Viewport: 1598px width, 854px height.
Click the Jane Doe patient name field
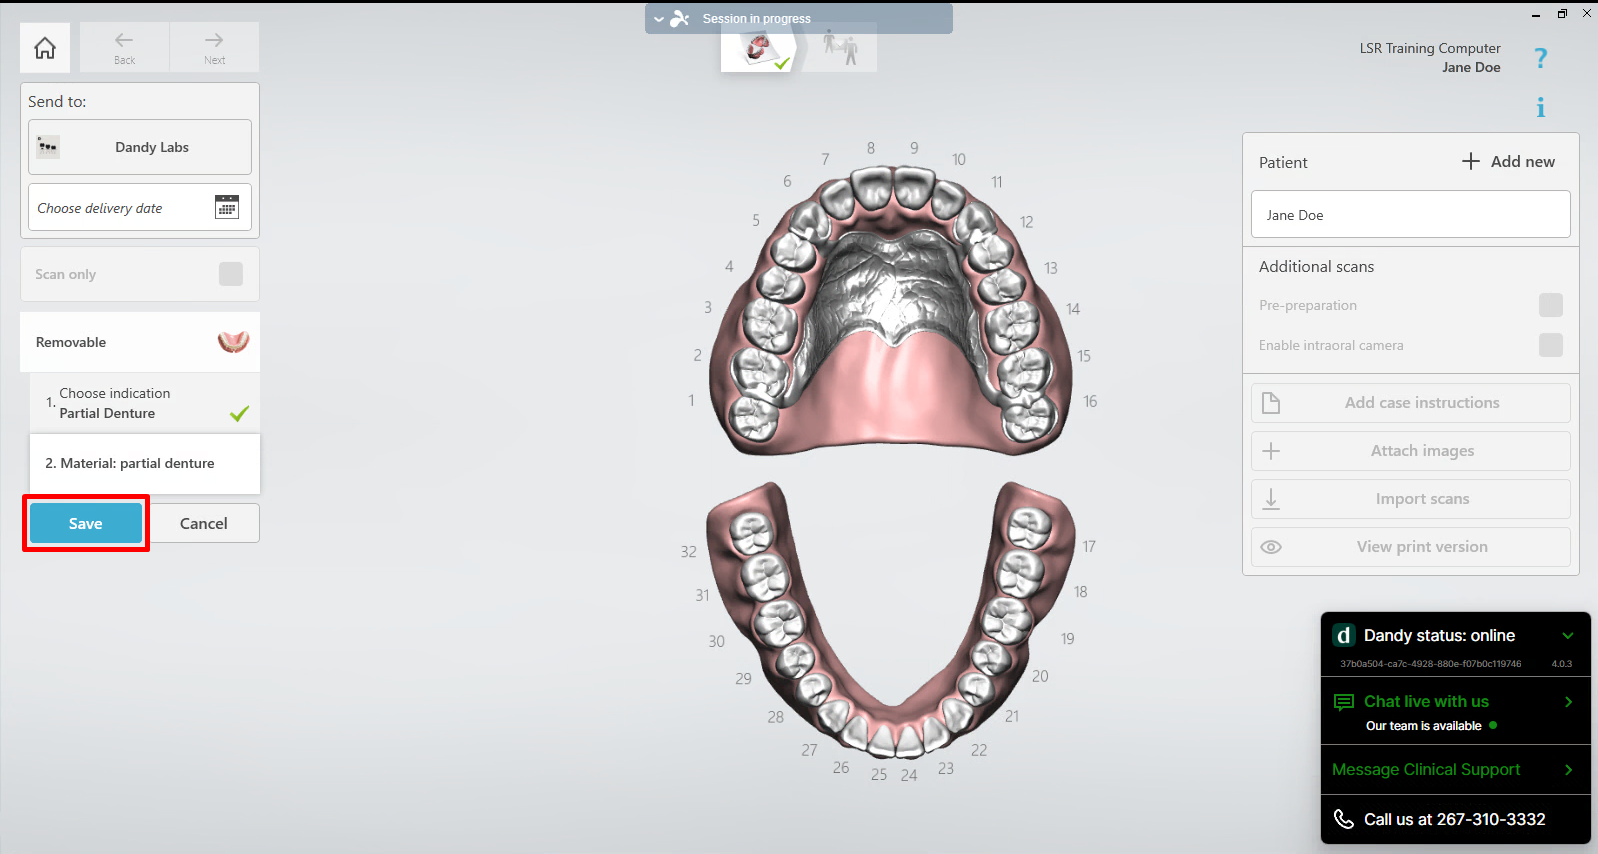coord(1410,215)
